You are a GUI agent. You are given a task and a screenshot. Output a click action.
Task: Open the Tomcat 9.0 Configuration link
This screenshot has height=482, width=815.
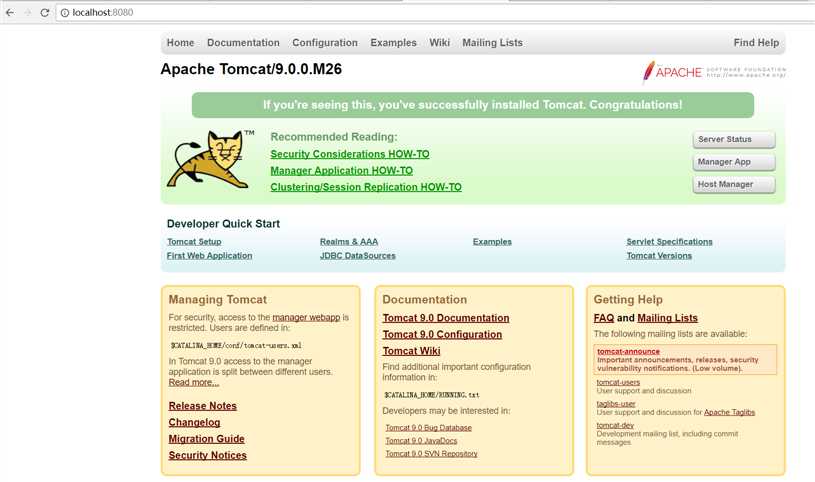click(442, 335)
